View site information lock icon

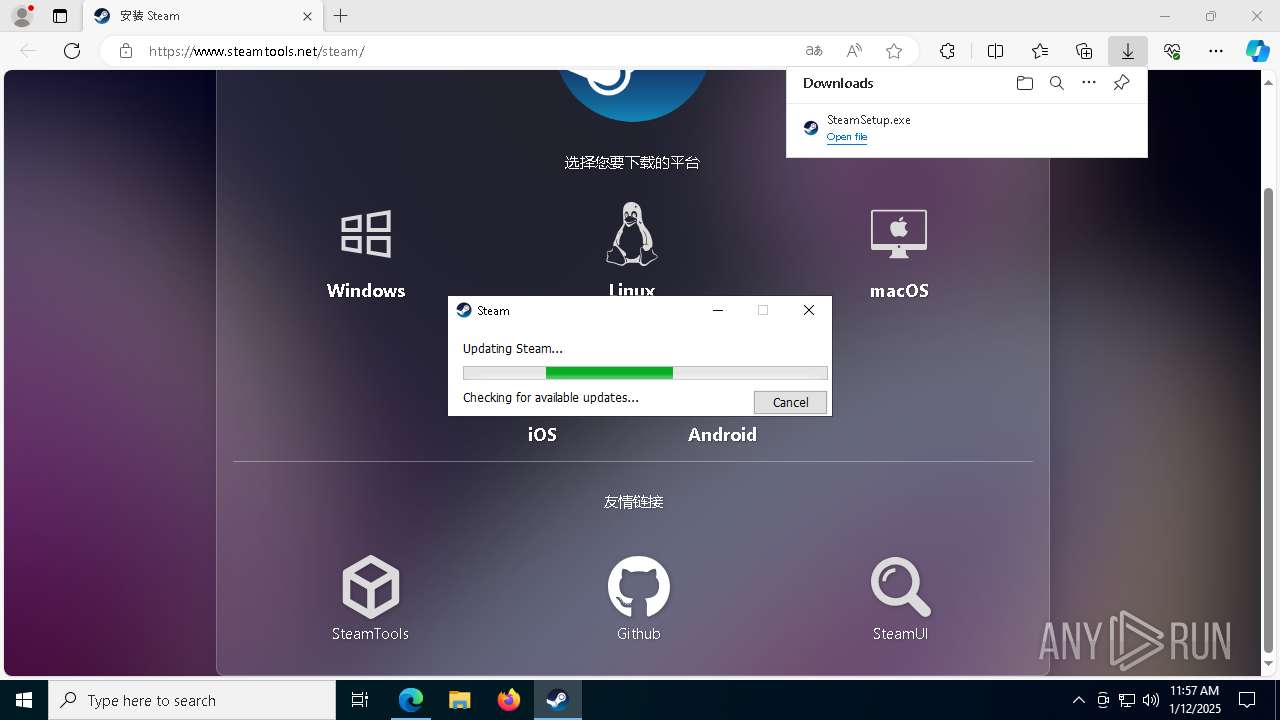point(126,51)
